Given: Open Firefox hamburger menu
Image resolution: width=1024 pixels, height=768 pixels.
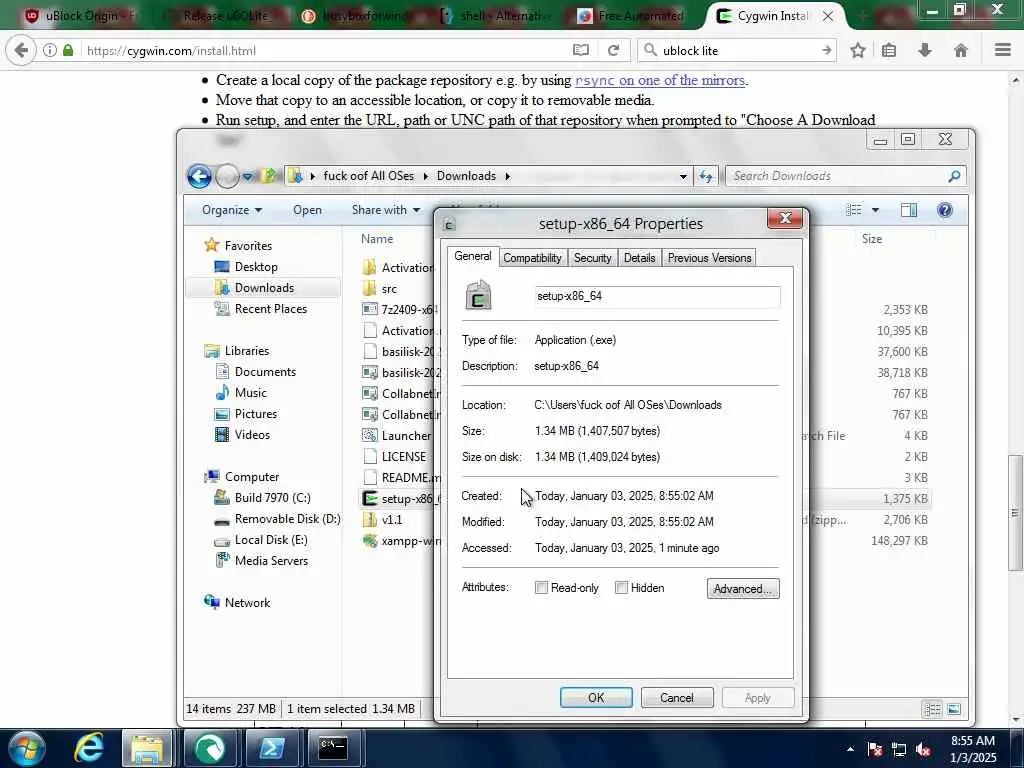Looking at the screenshot, I should [1003, 50].
